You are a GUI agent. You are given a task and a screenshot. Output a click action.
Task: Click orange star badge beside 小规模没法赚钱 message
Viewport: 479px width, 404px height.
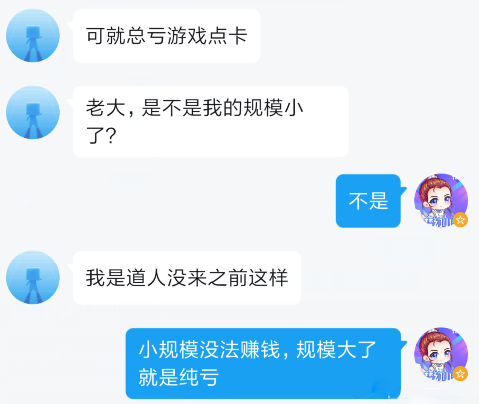click(460, 374)
